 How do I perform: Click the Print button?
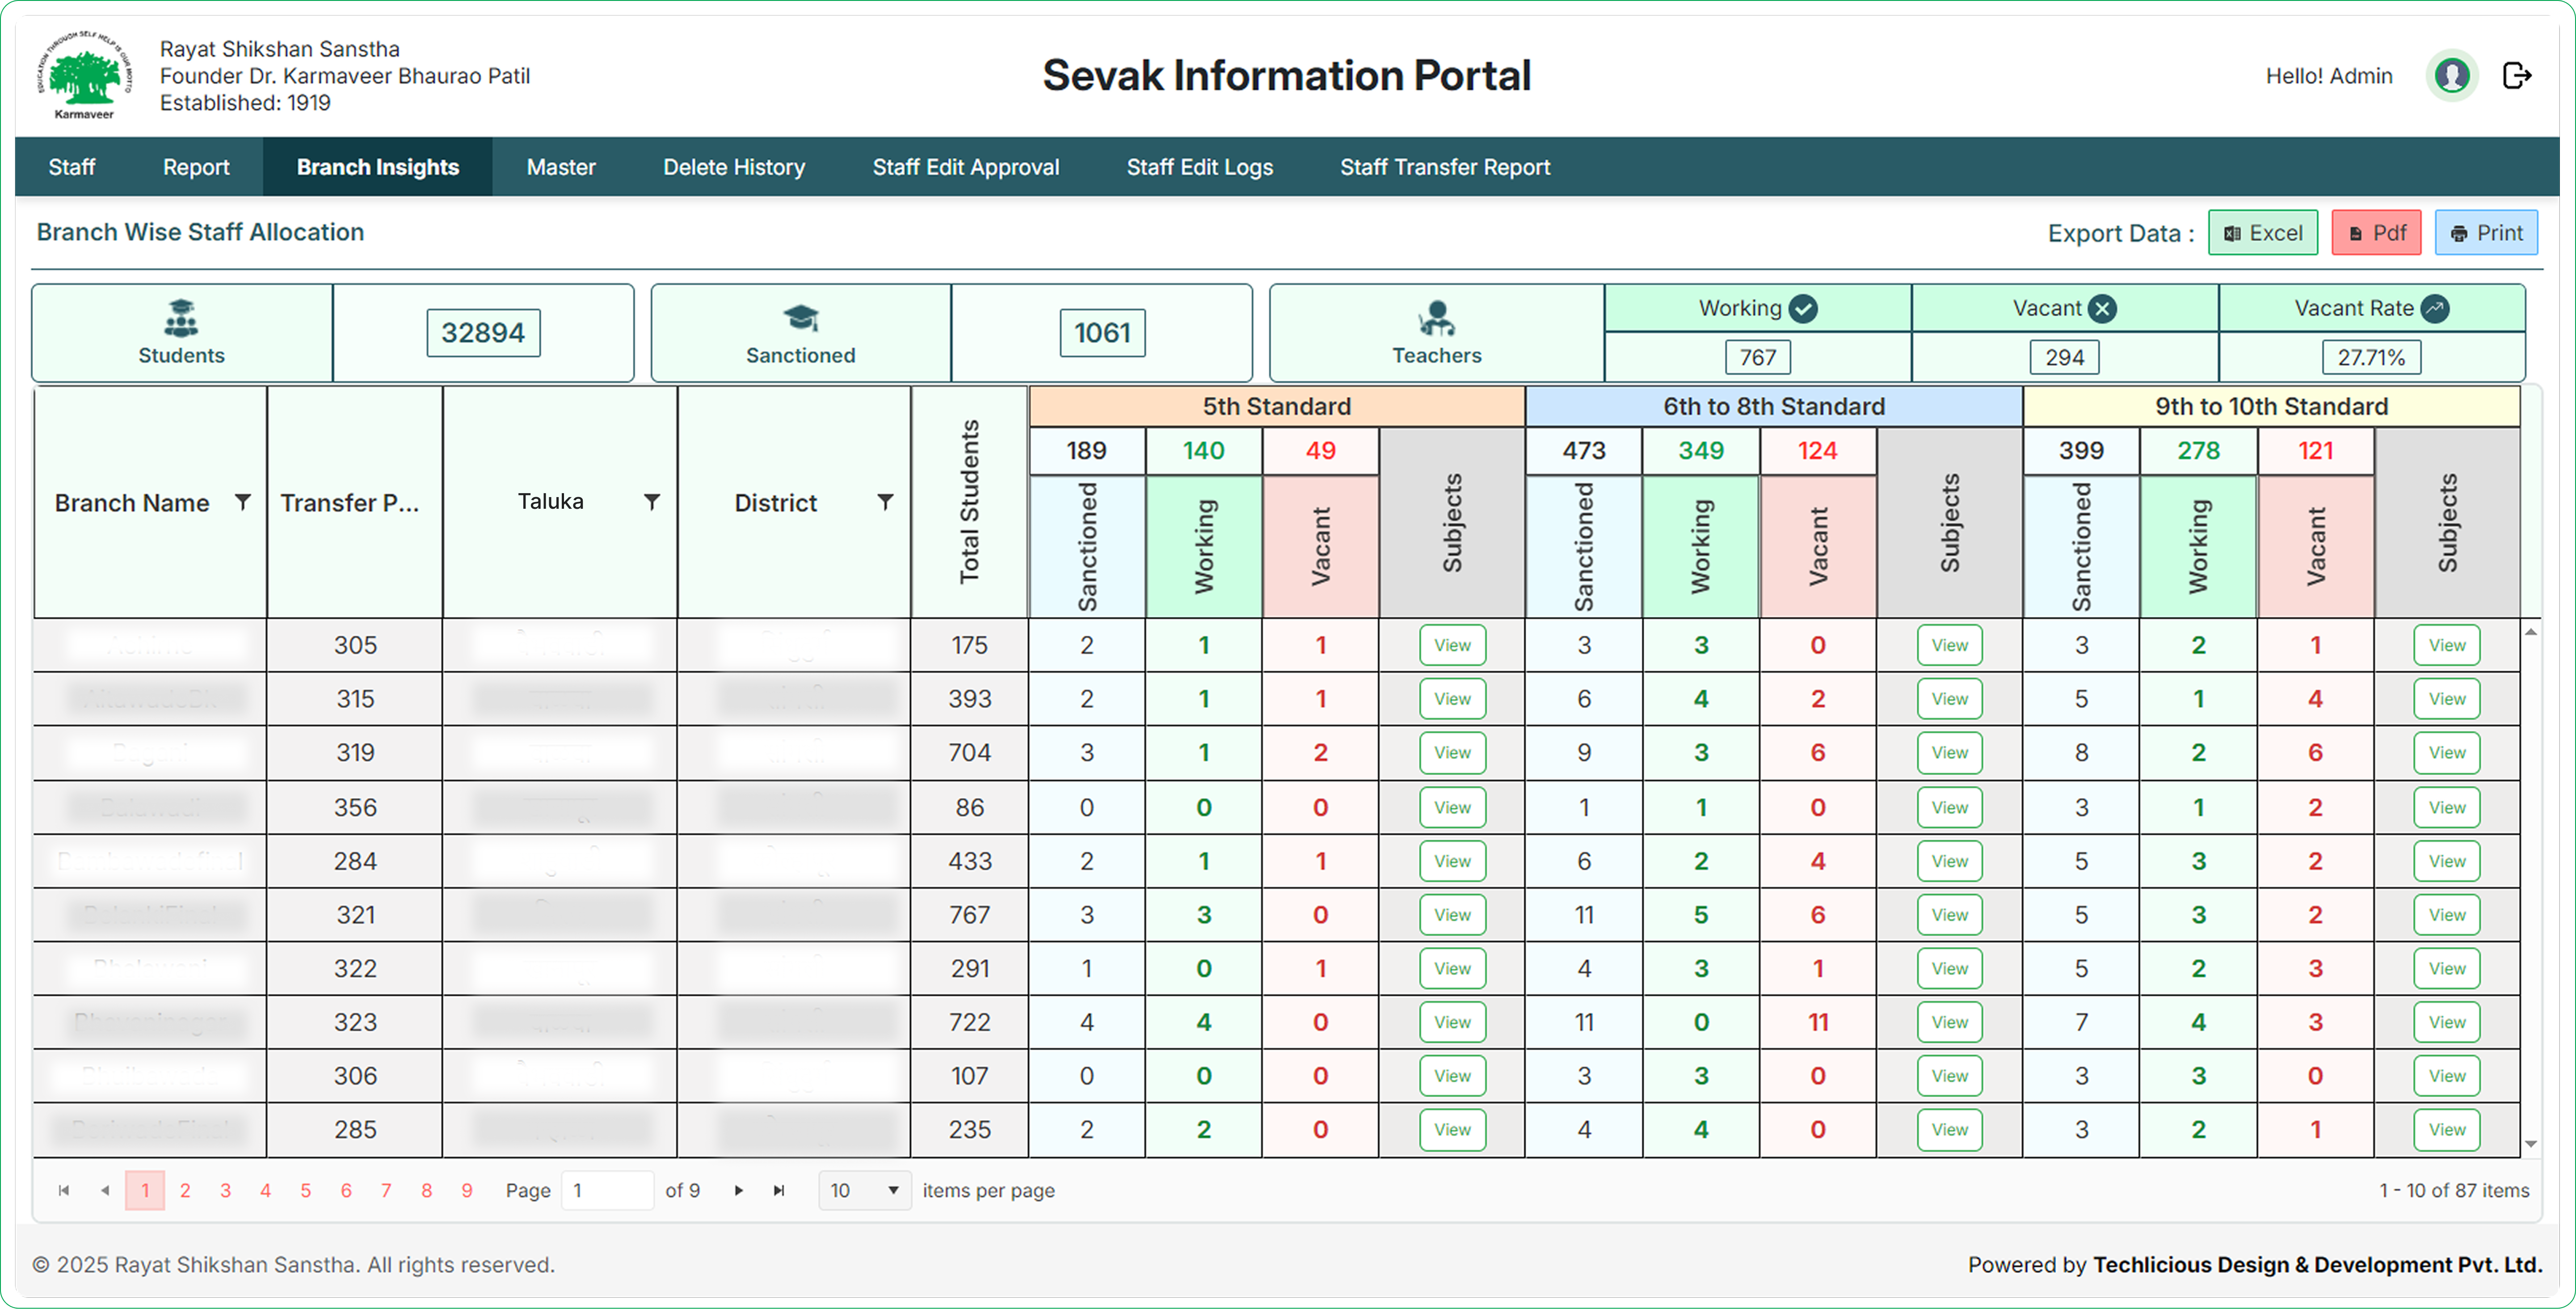click(x=2486, y=233)
